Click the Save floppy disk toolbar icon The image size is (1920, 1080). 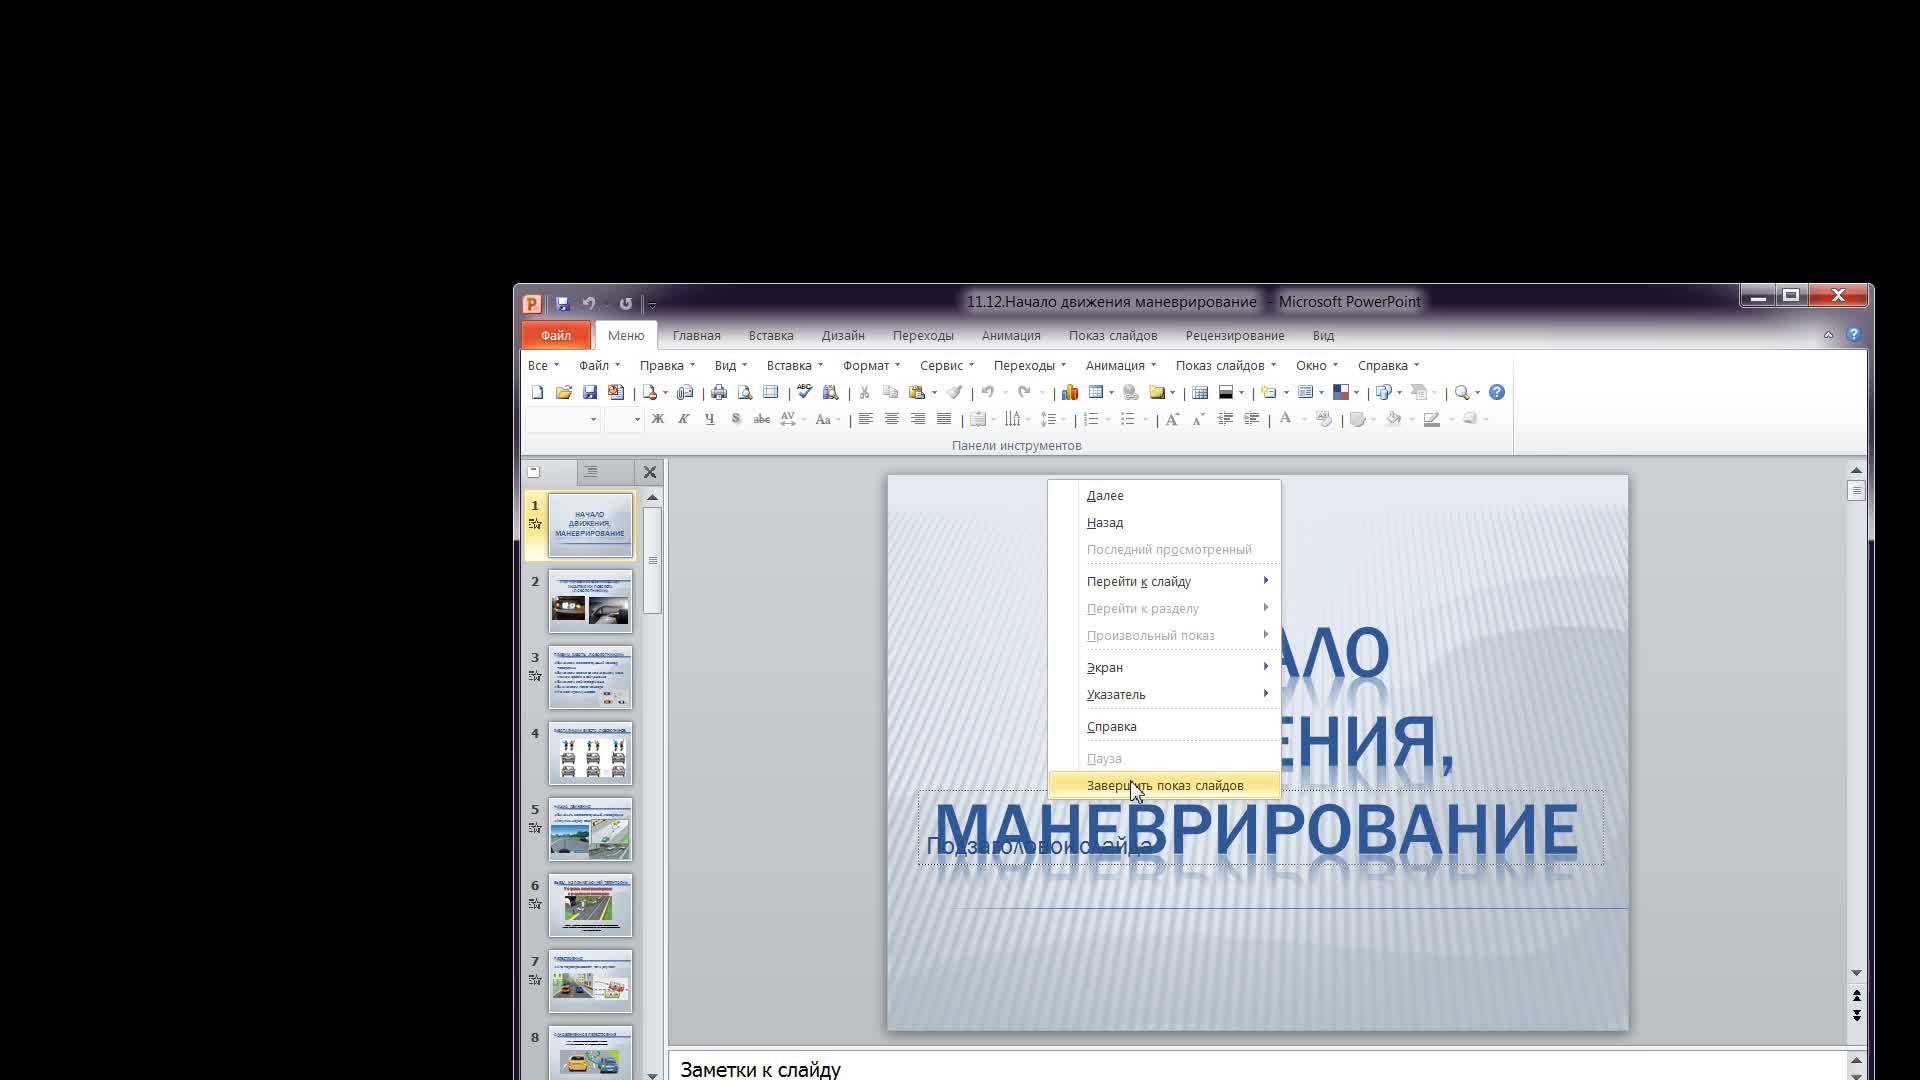pos(590,393)
